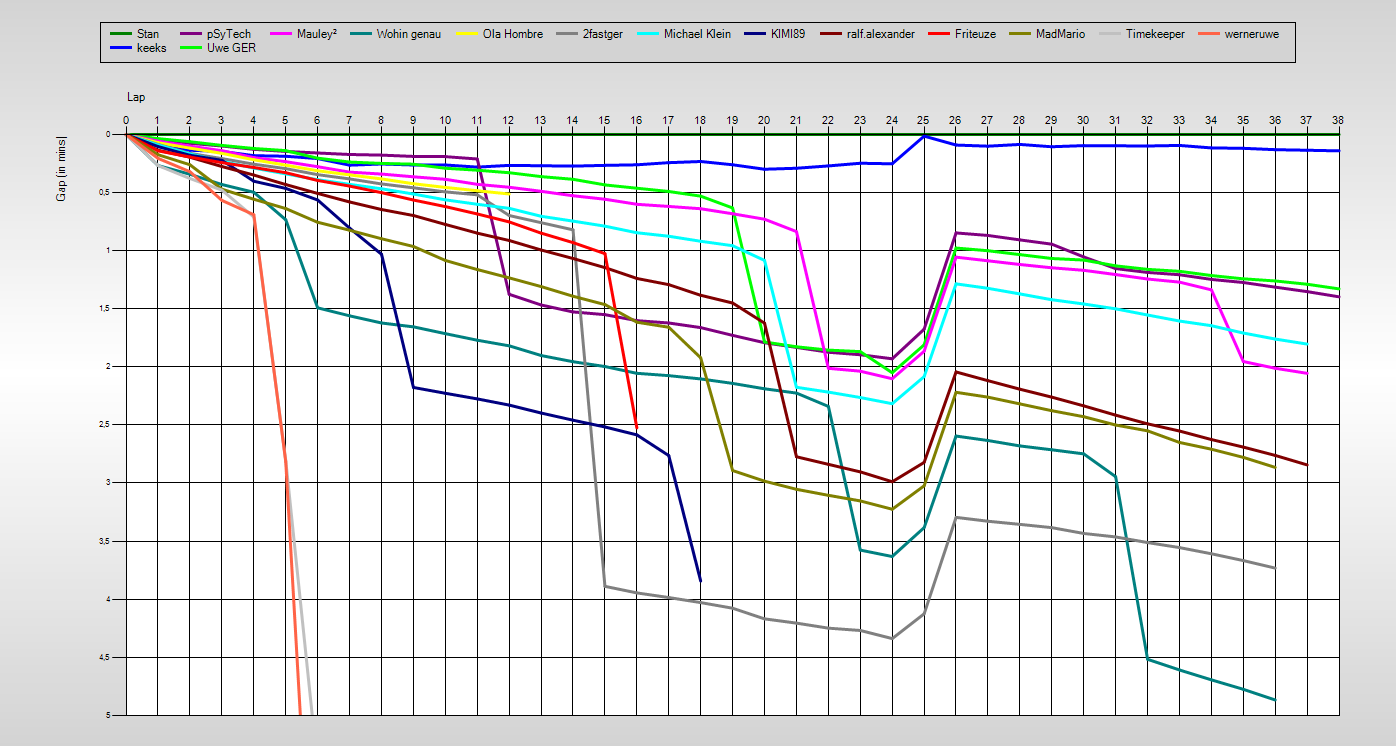The image size is (1396, 746).
Task: Click lap number 32 on the axis
Action: (1147, 121)
